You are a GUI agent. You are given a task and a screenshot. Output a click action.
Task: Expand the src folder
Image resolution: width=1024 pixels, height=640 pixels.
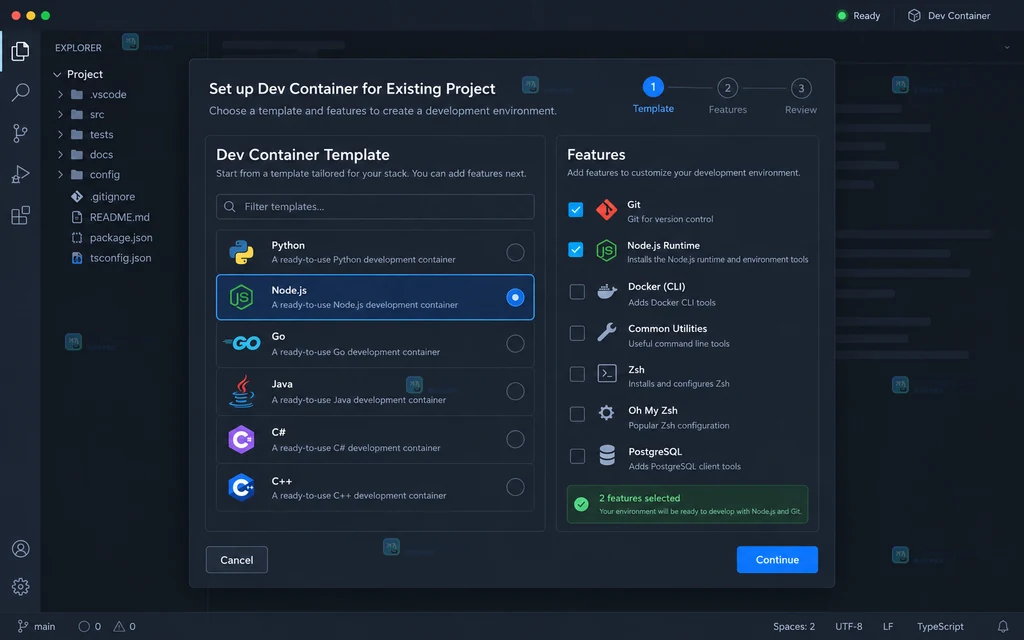pos(60,115)
